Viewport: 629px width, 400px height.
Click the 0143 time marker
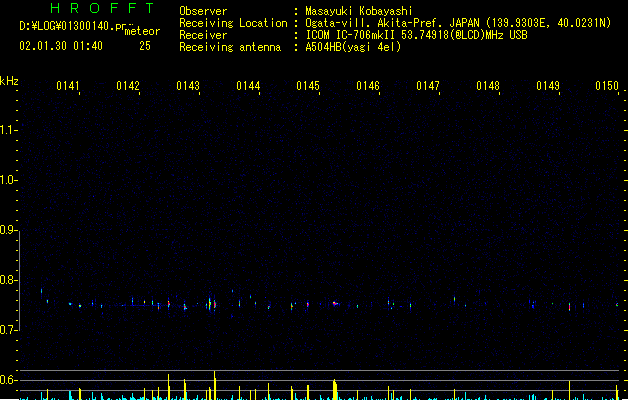(x=188, y=86)
